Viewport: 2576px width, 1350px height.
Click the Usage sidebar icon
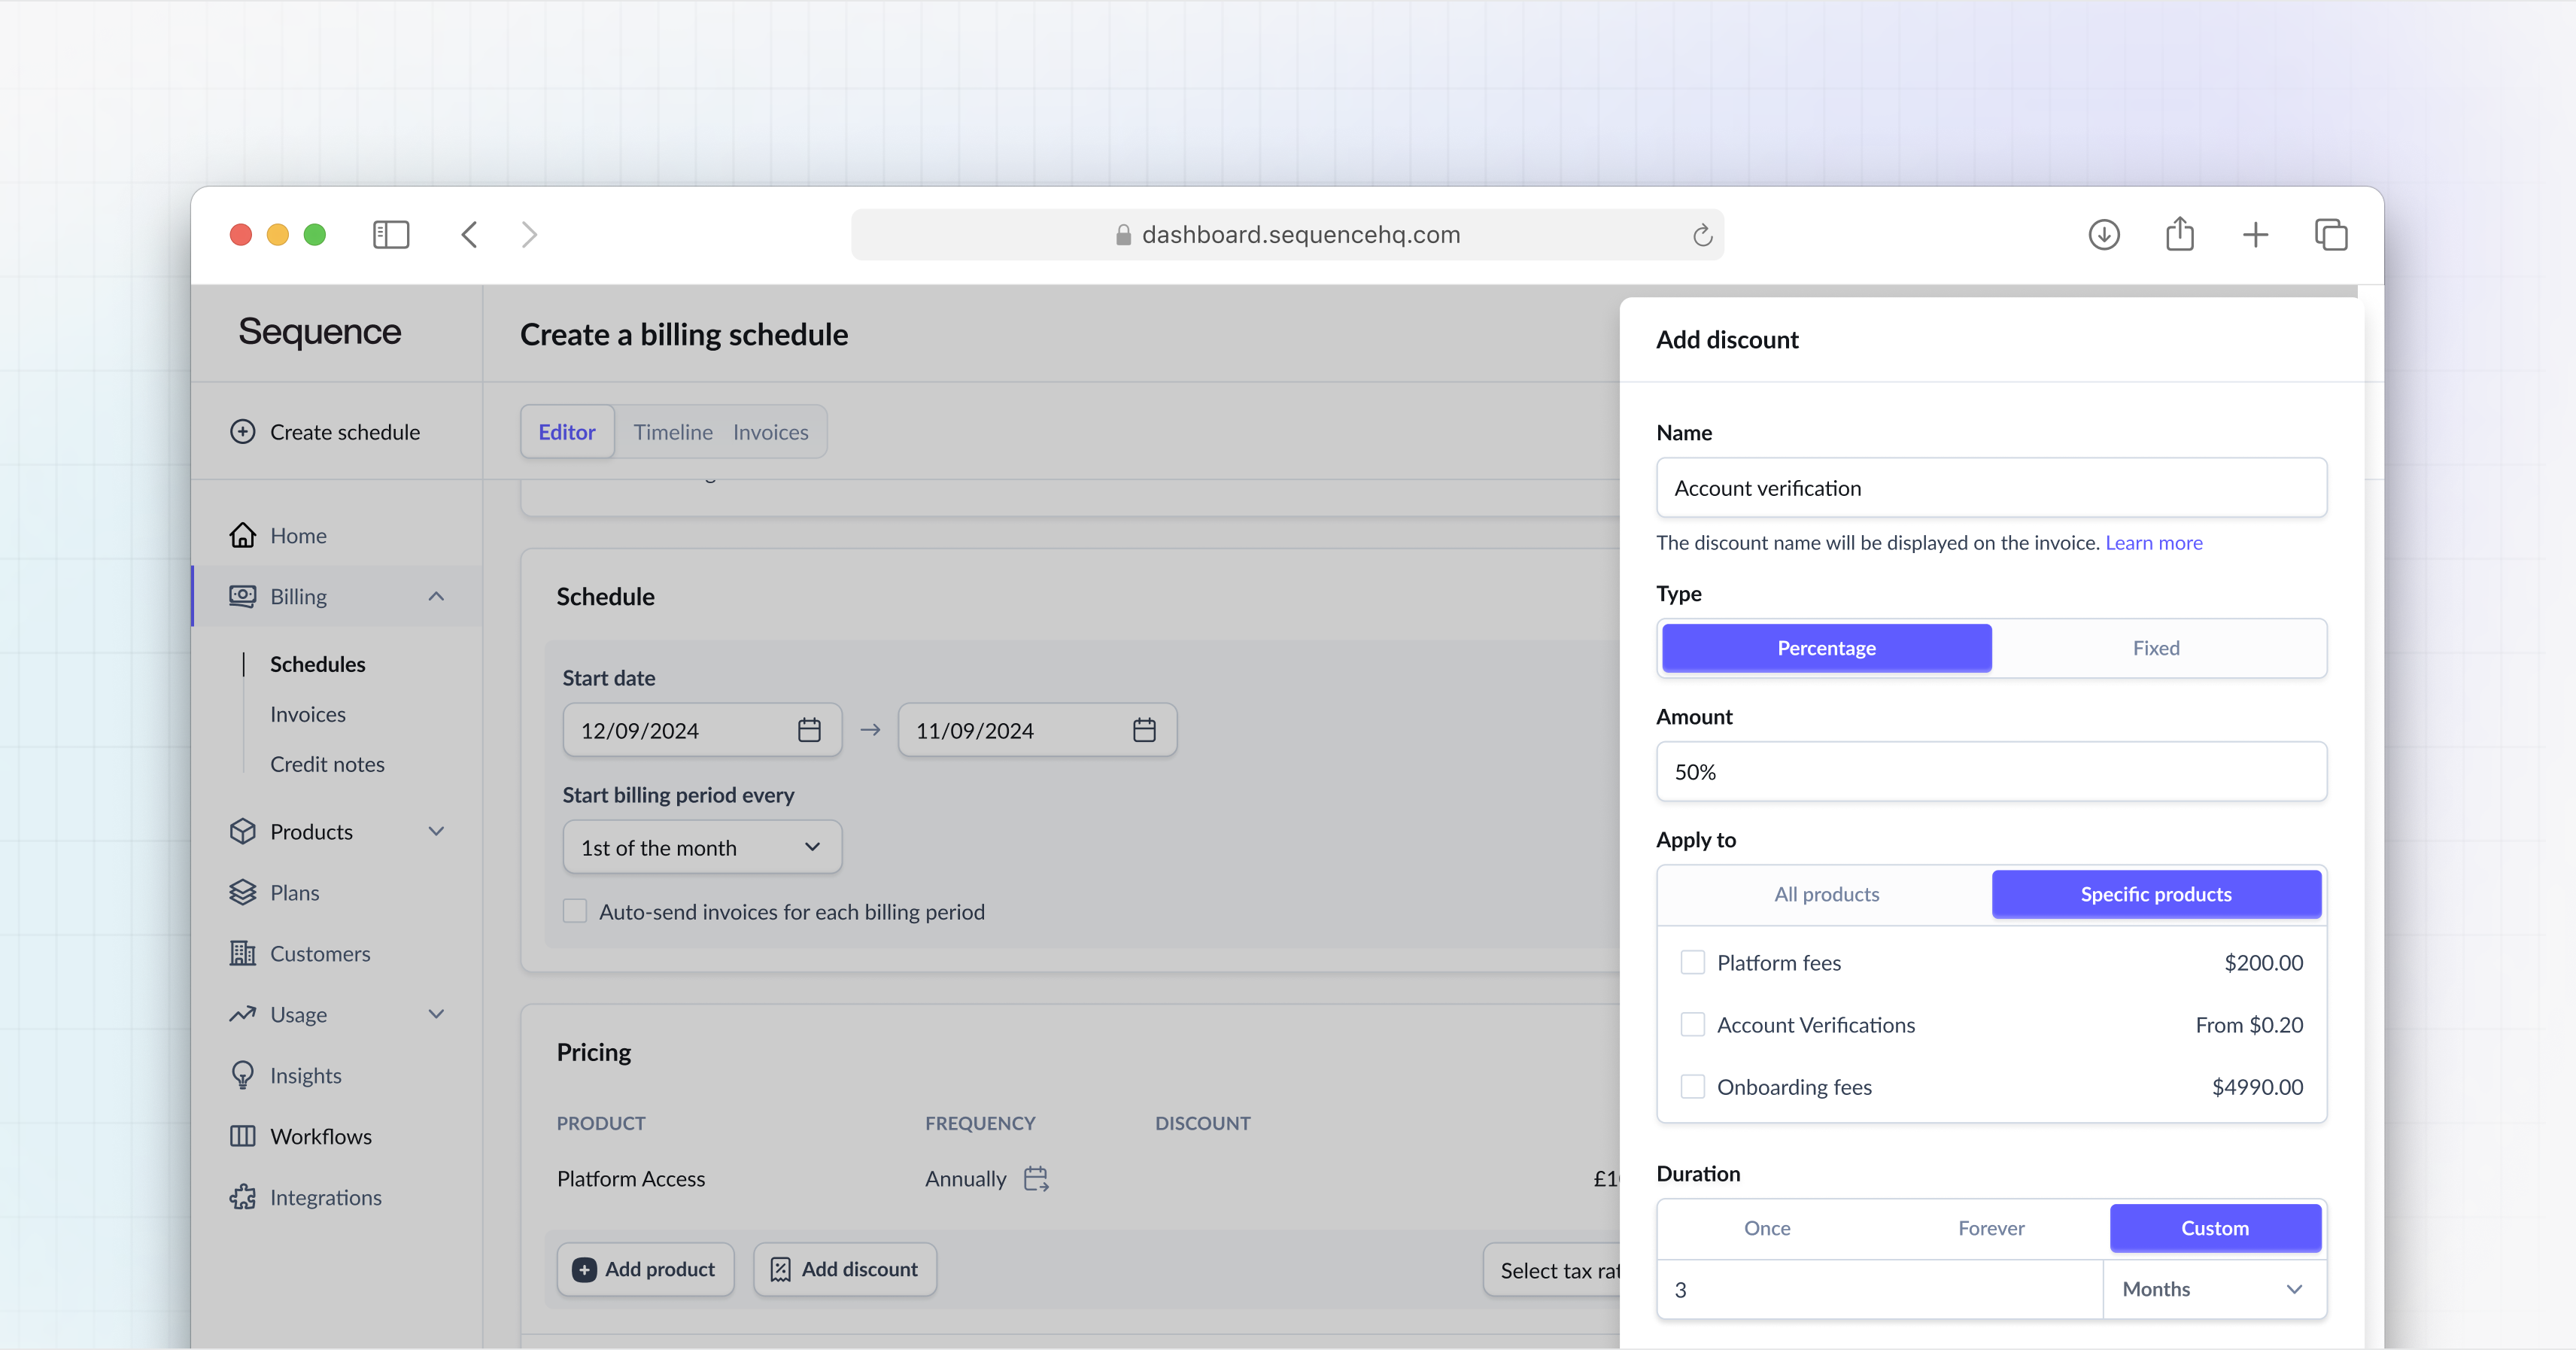click(244, 1013)
